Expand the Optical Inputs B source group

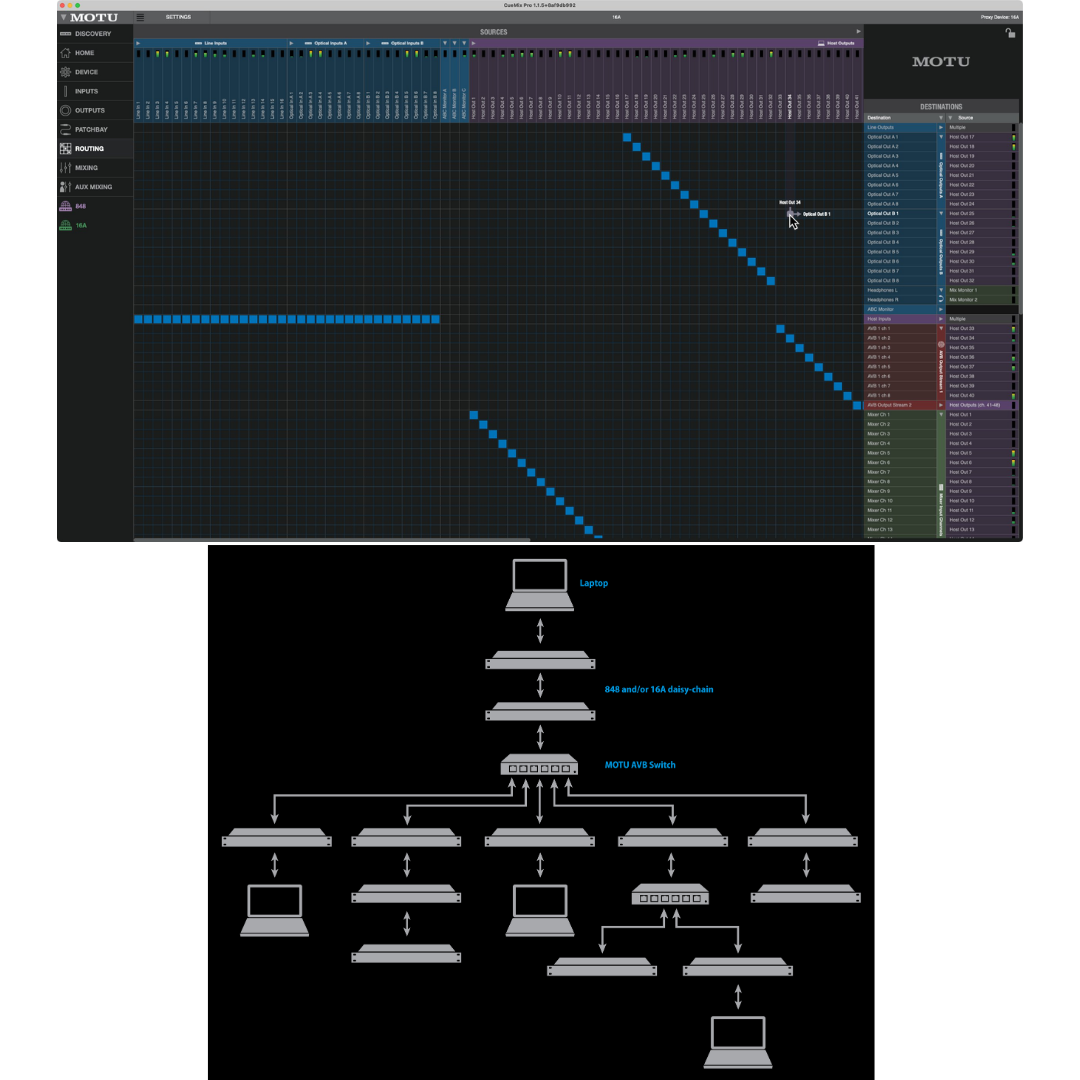click(x=368, y=43)
